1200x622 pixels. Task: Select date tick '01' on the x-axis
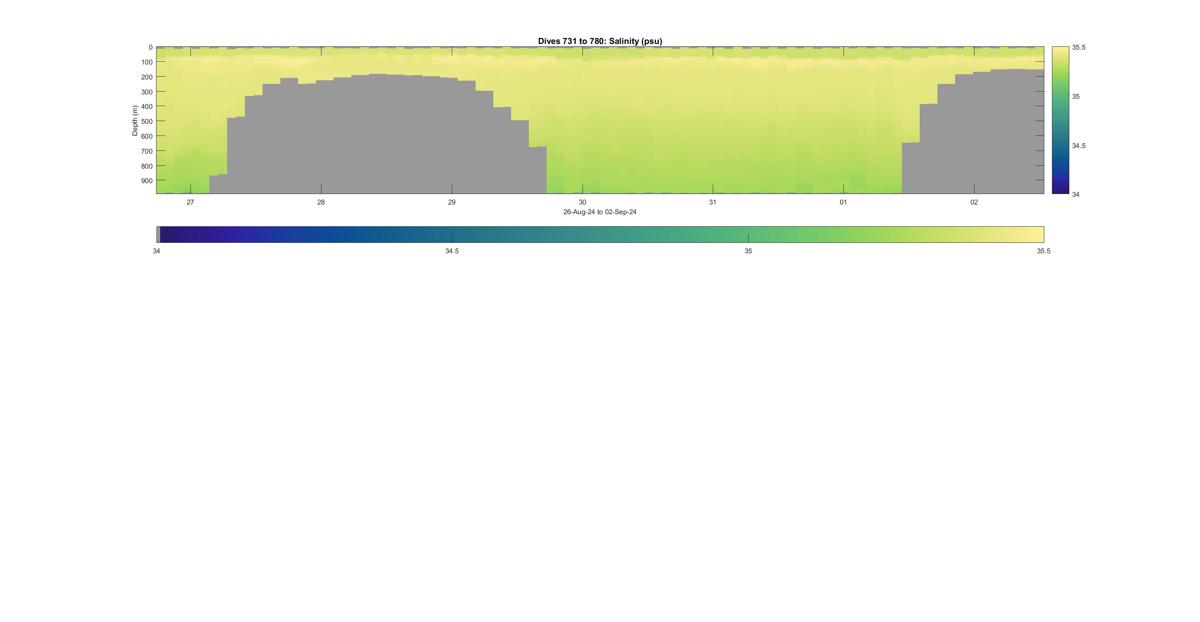point(843,202)
